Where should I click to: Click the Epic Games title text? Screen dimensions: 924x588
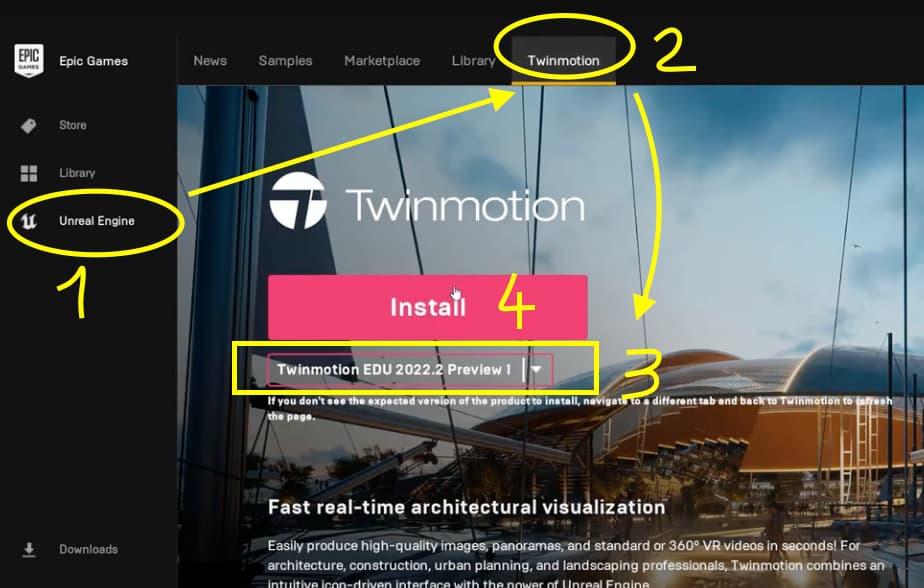93,61
